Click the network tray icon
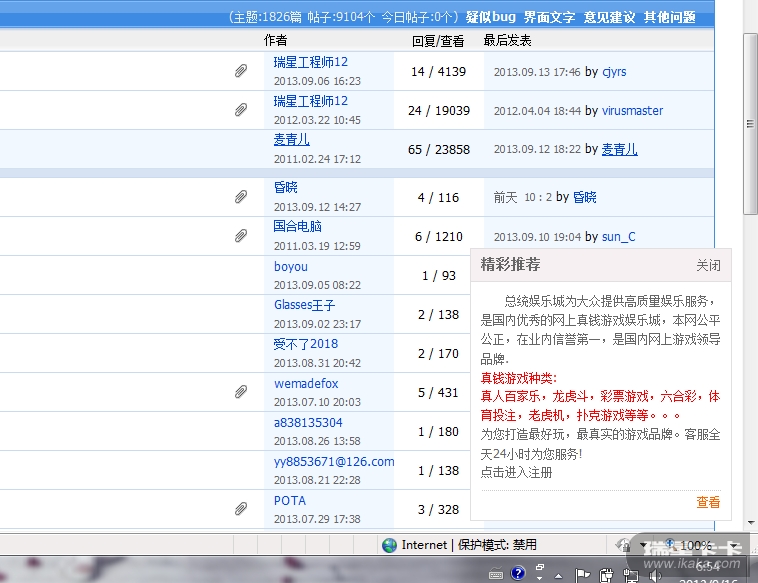758x583 pixels. click(630, 575)
